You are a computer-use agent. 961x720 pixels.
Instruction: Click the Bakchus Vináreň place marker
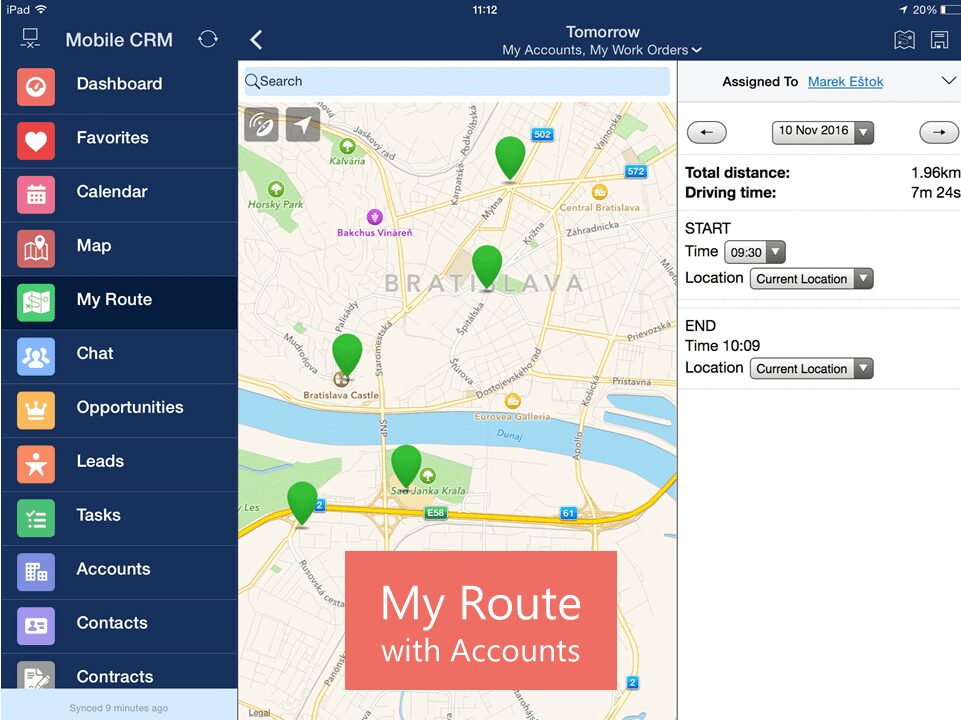(x=374, y=217)
